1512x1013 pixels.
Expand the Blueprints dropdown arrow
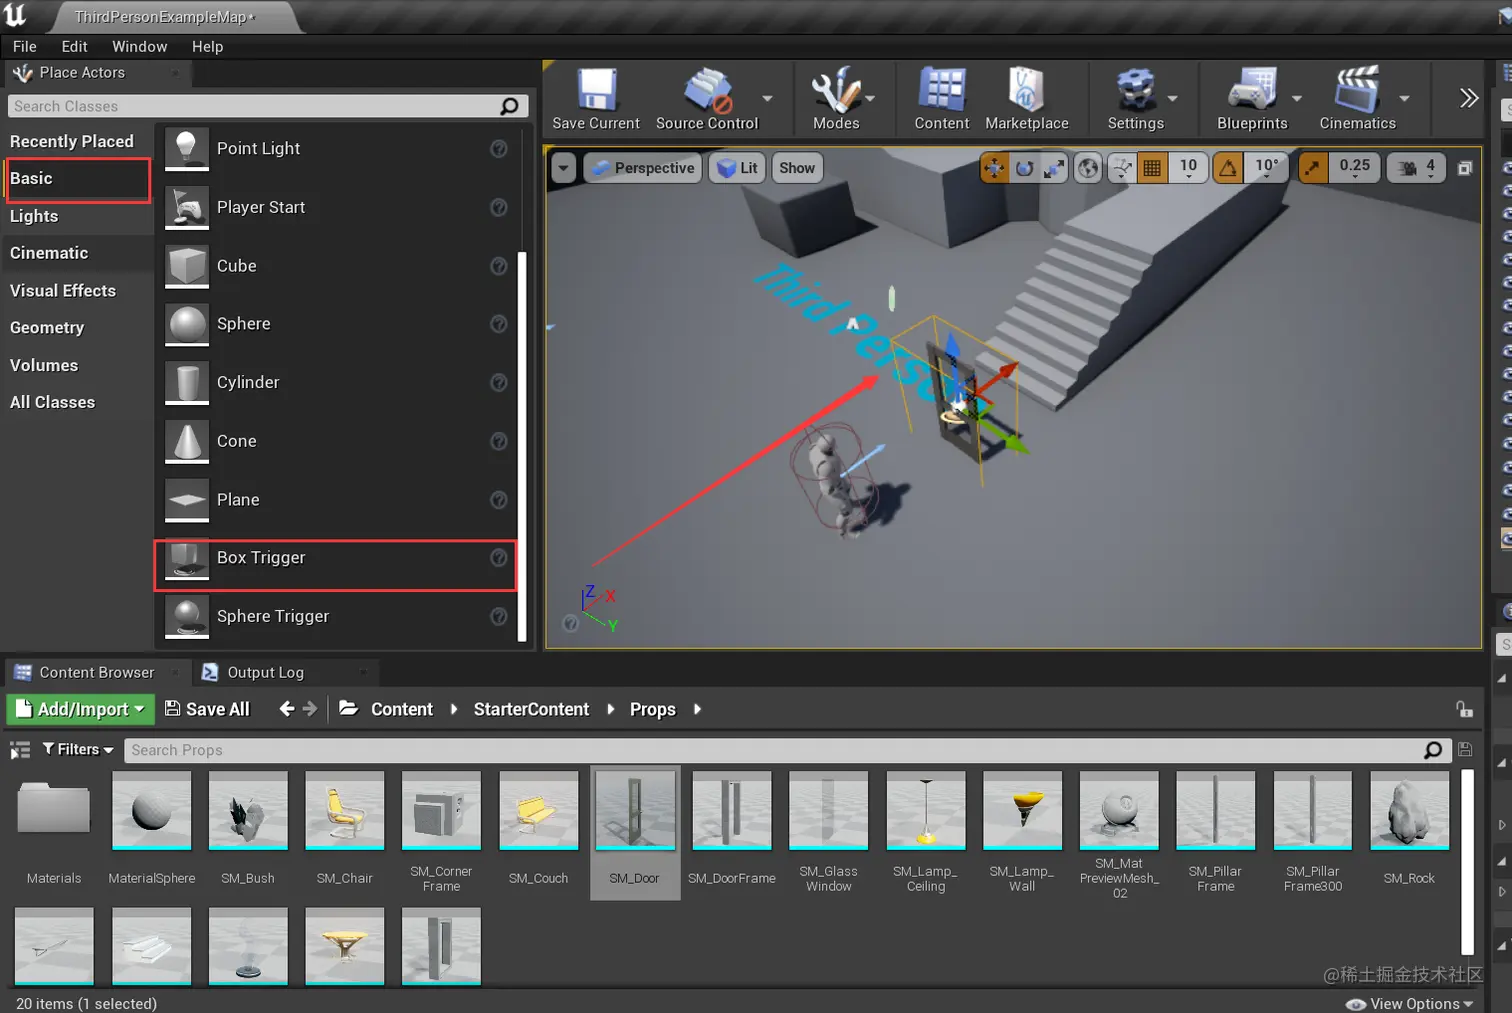pyautogui.click(x=1297, y=98)
